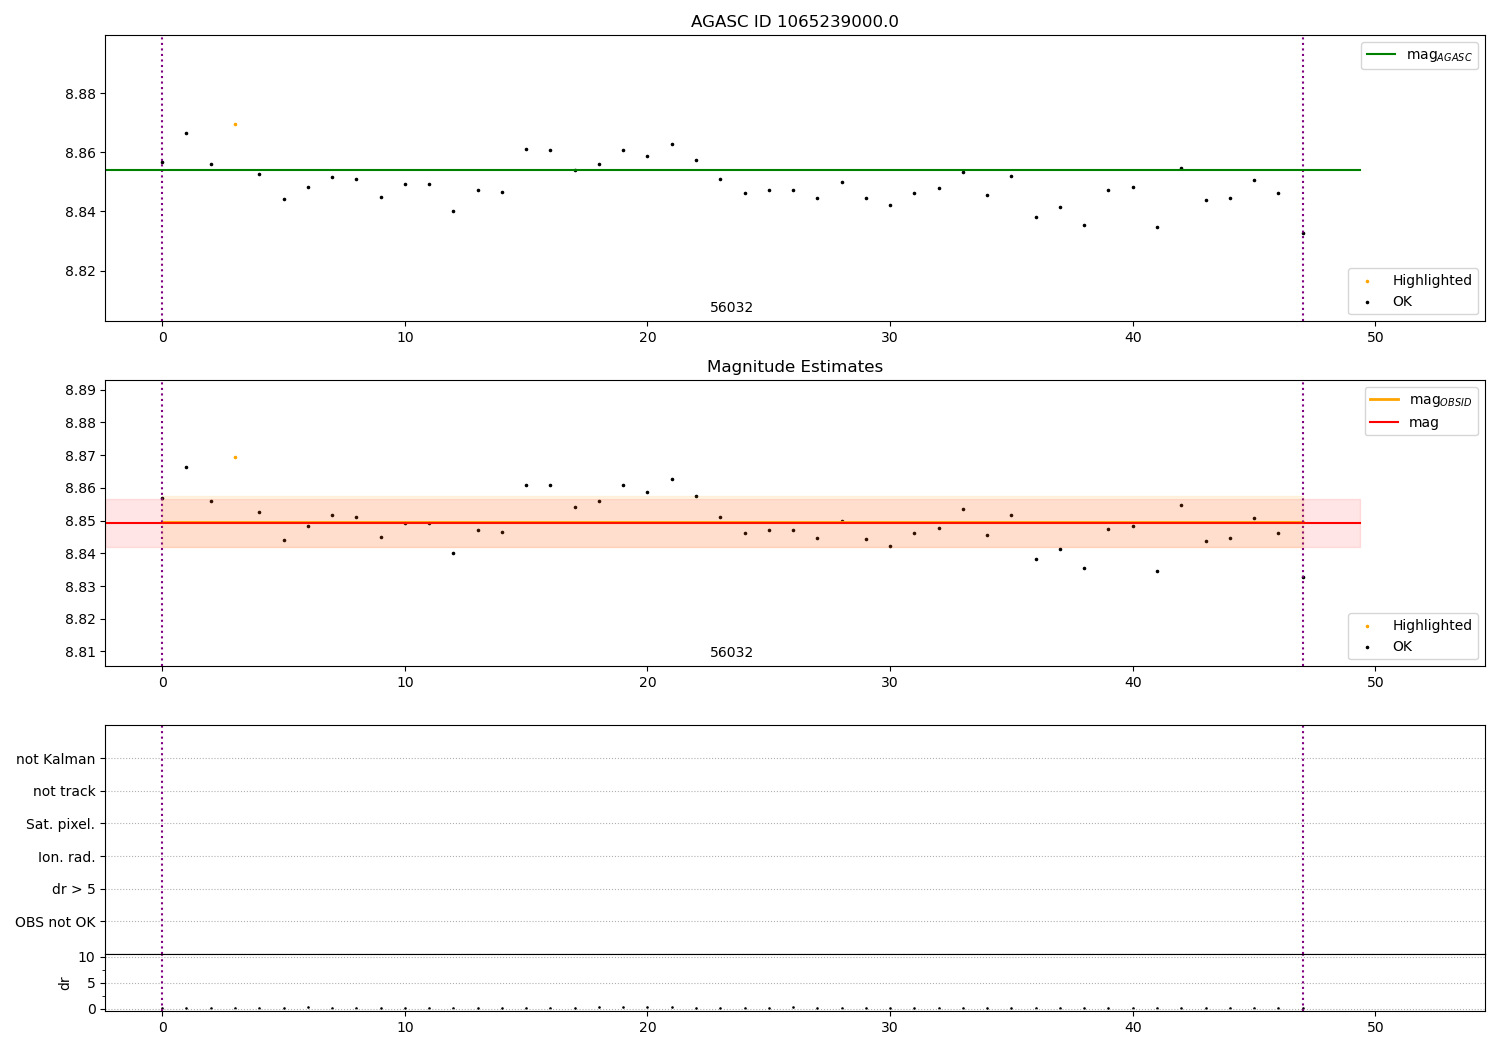Click the 8.87 tick label in the middle plot
Screen dimensions: 1500x1050
click(80, 456)
